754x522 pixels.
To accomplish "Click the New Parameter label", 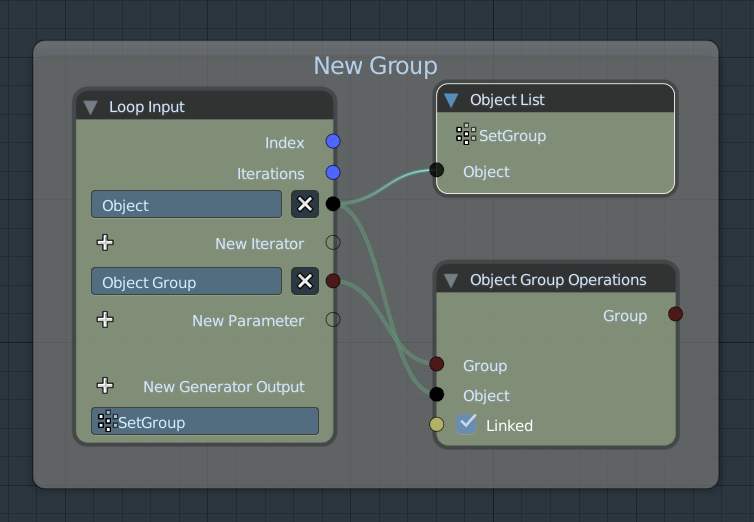I will point(248,321).
